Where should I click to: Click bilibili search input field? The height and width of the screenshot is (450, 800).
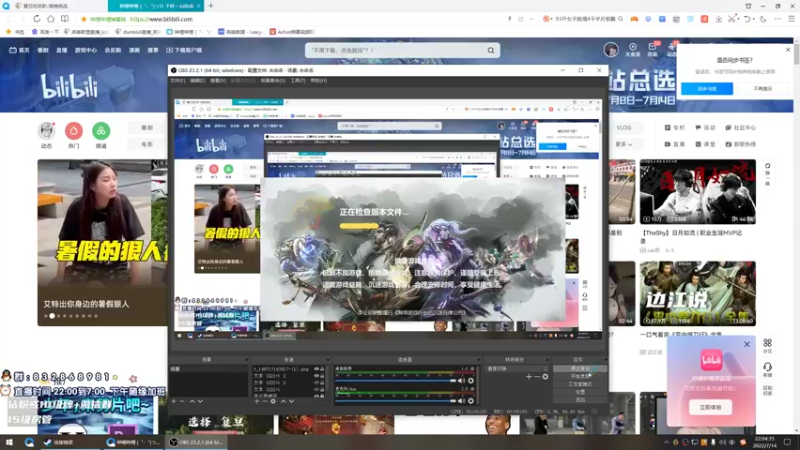[x=395, y=51]
